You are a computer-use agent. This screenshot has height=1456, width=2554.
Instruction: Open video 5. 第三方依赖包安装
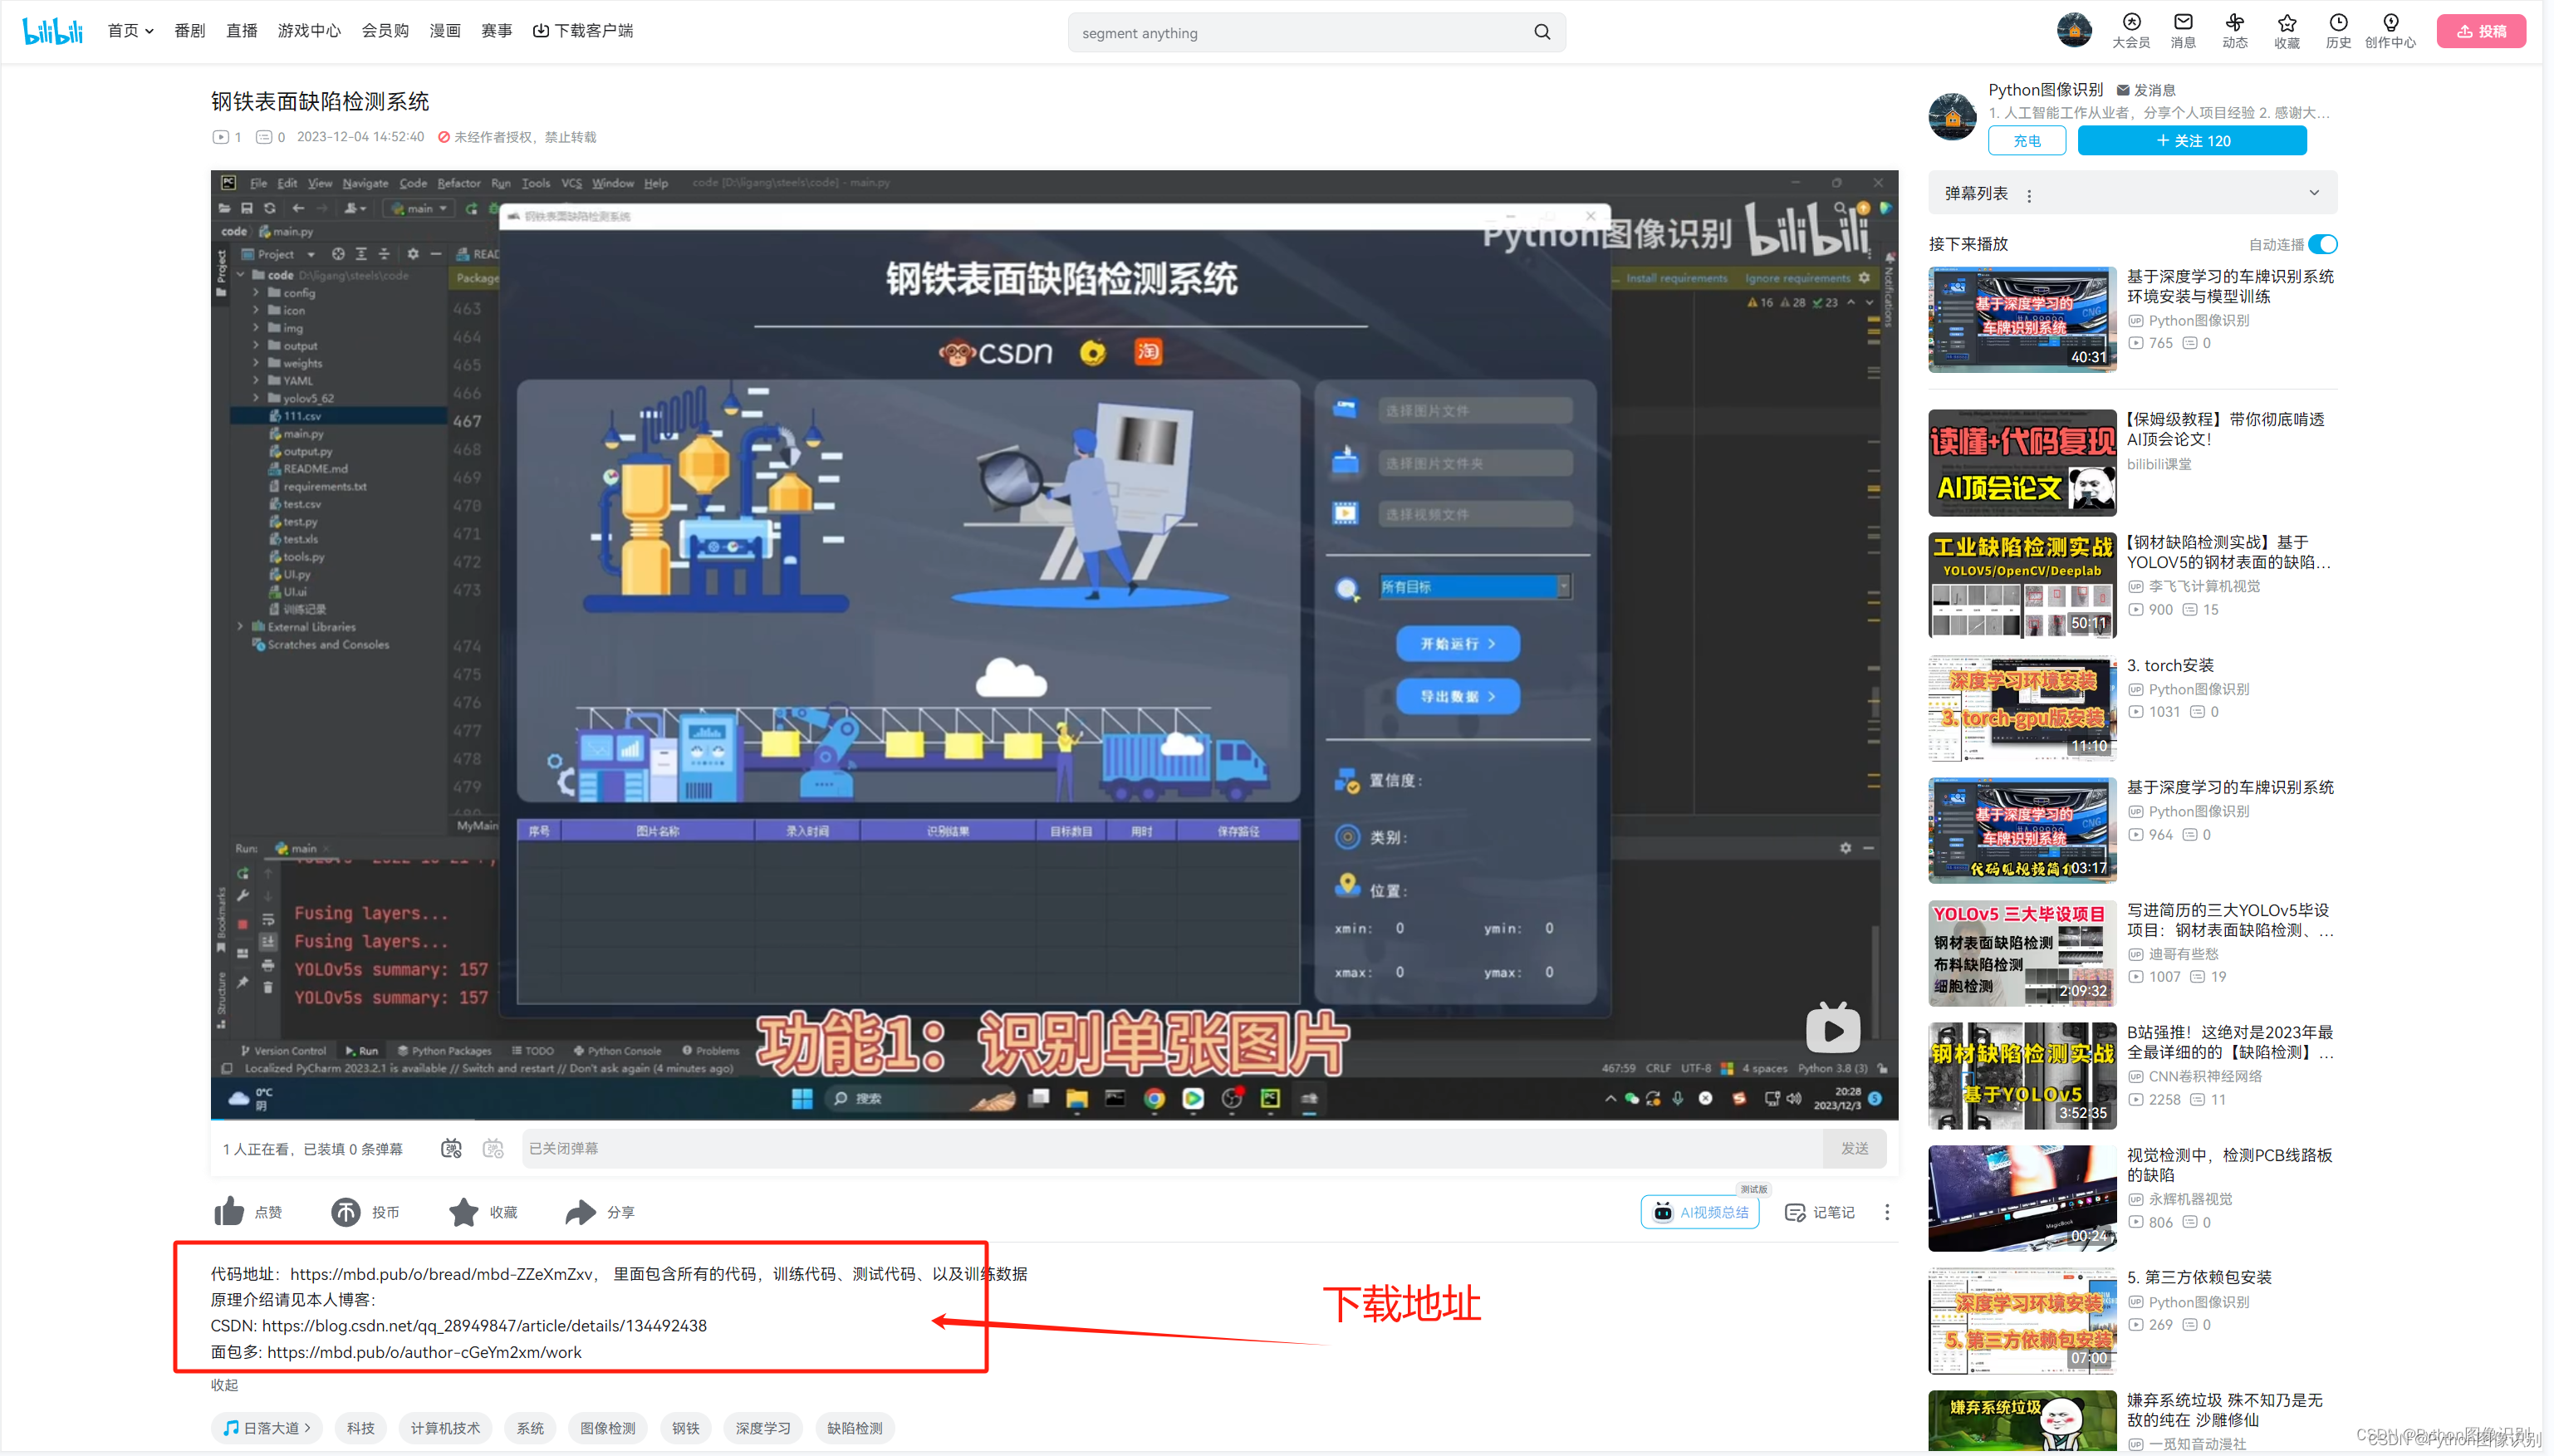[2199, 1277]
